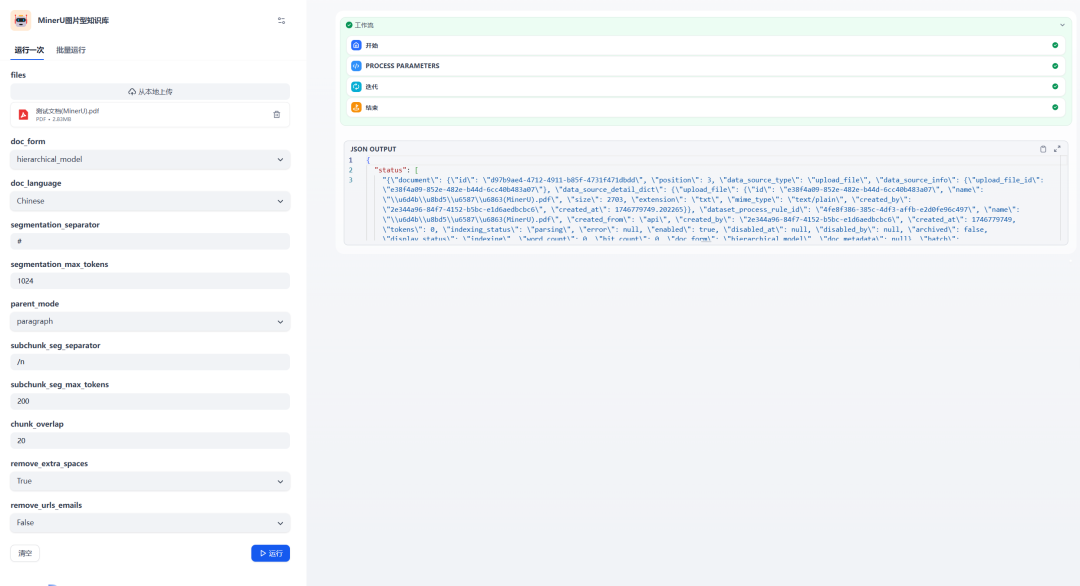Switch to the 批量运行 batch run tab

click(71, 50)
